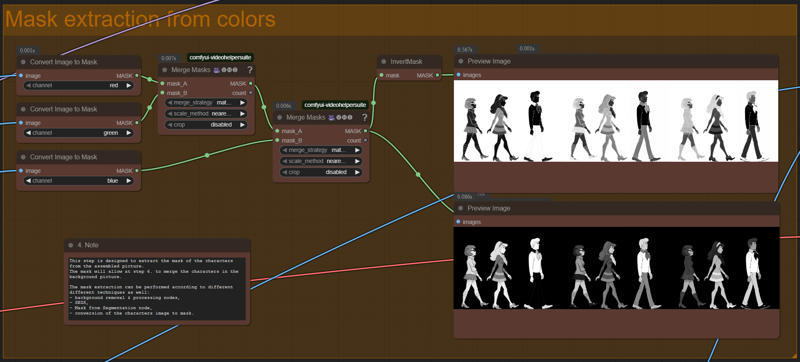The height and width of the screenshot is (362, 800).
Task: Click mask_A input socket on 0.006s Merge Masks
Action: [x=277, y=131]
